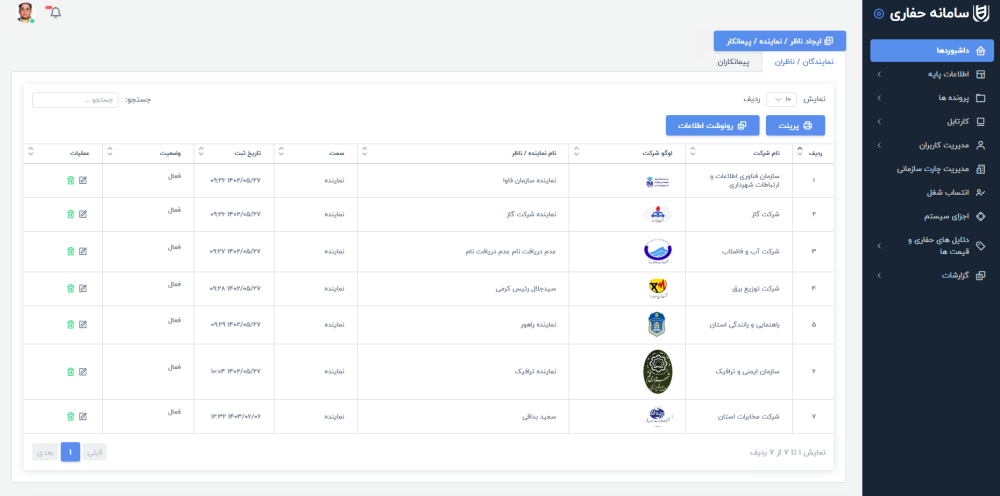Delete the شرکت گاز row with trash icon
Viewport: 1000px width, 496px height.
[x=70, y=214]
